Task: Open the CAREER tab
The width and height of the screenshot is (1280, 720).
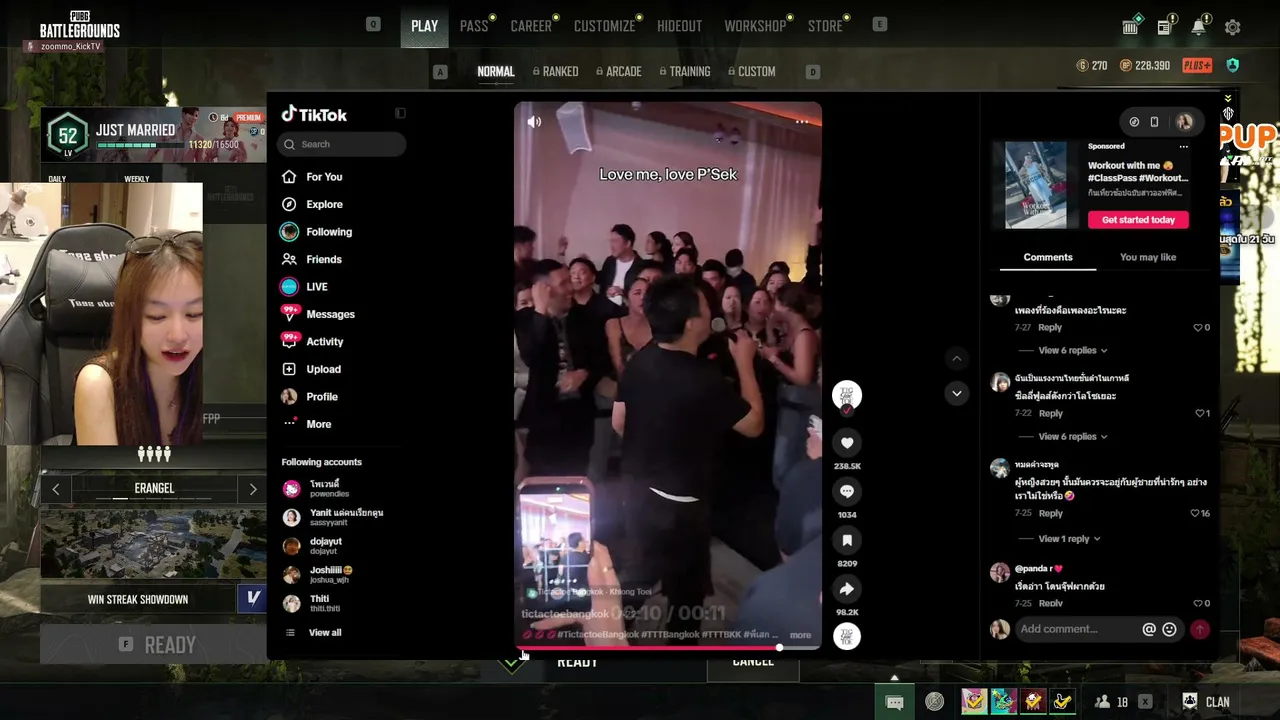Action: [x=531, y=26]
